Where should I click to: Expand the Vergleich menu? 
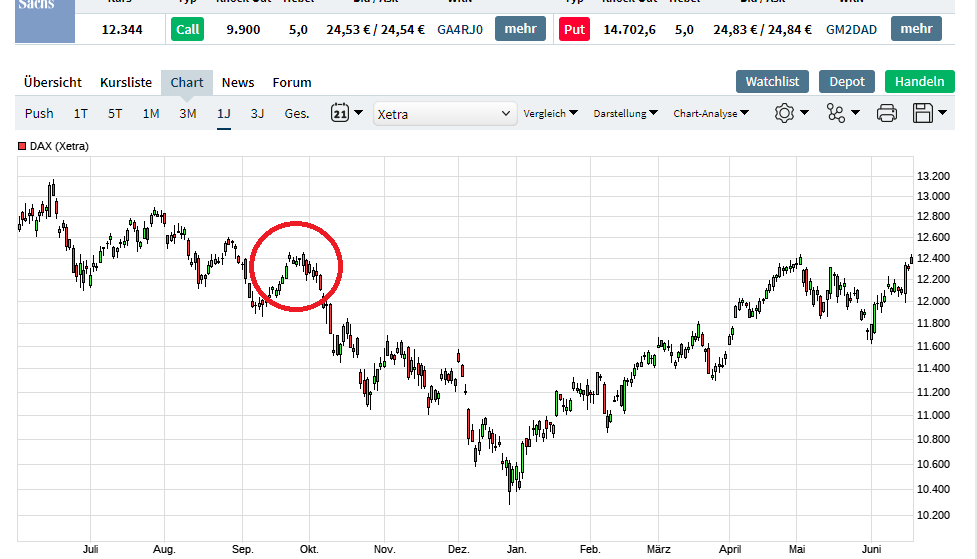(x=551, y=113)
